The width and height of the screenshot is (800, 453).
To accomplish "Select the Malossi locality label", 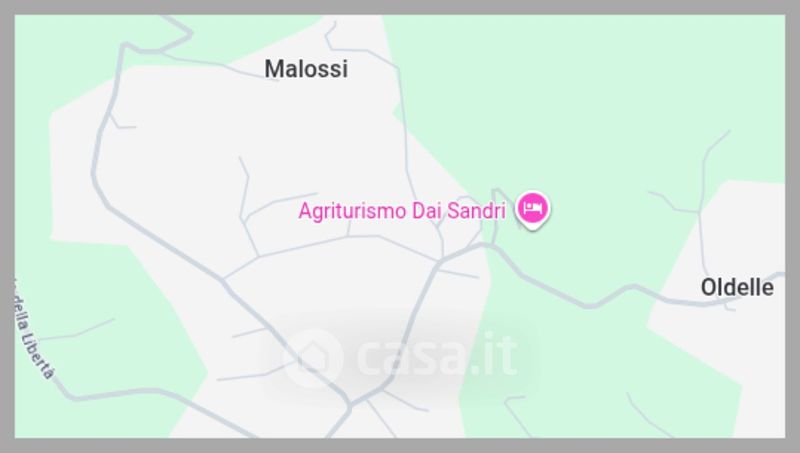I will [306, 69].
